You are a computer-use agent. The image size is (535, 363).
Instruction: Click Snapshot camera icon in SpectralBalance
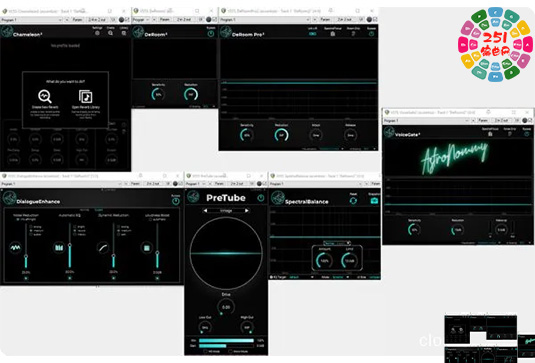coord(374,201)
